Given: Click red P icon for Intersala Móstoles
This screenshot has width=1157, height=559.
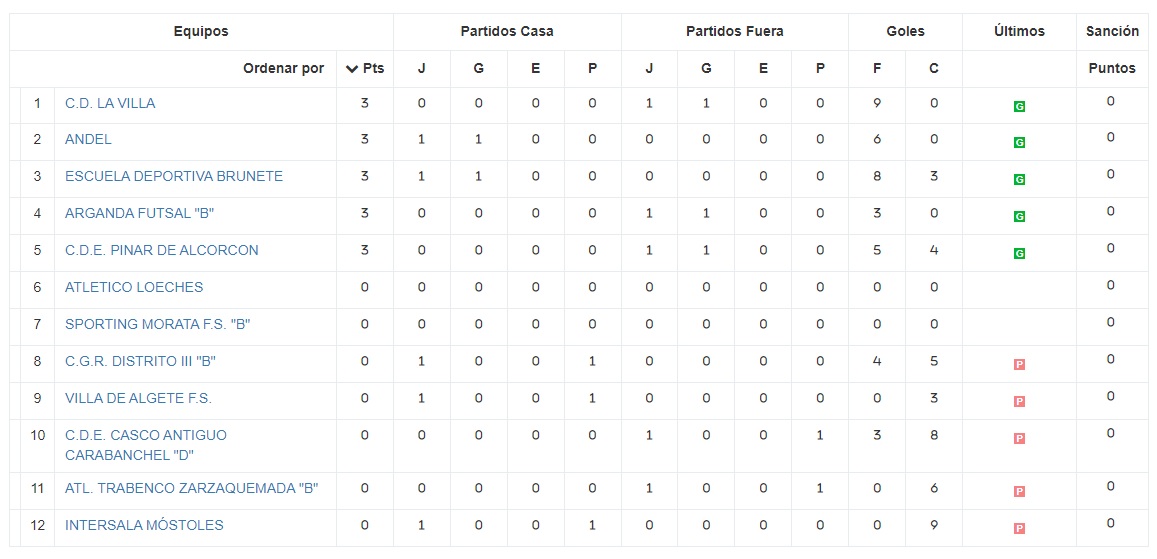Looking at the screenshot, I should tap(1019, 528).
